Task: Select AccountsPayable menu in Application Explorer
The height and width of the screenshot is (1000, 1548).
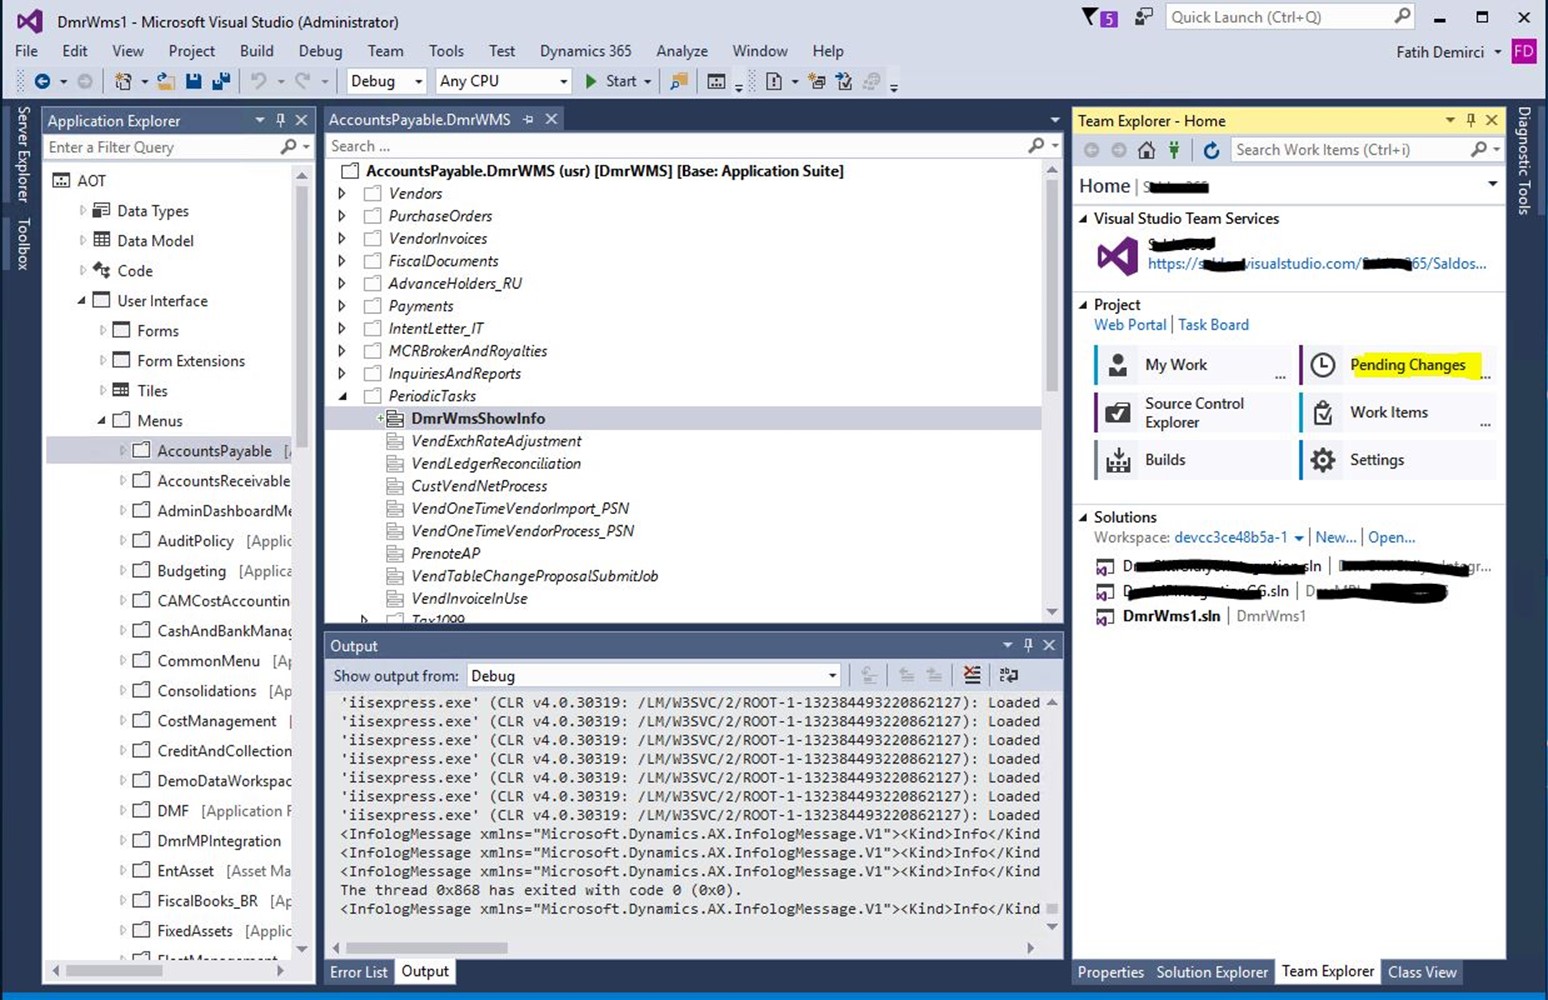Action: pos(214,451)
